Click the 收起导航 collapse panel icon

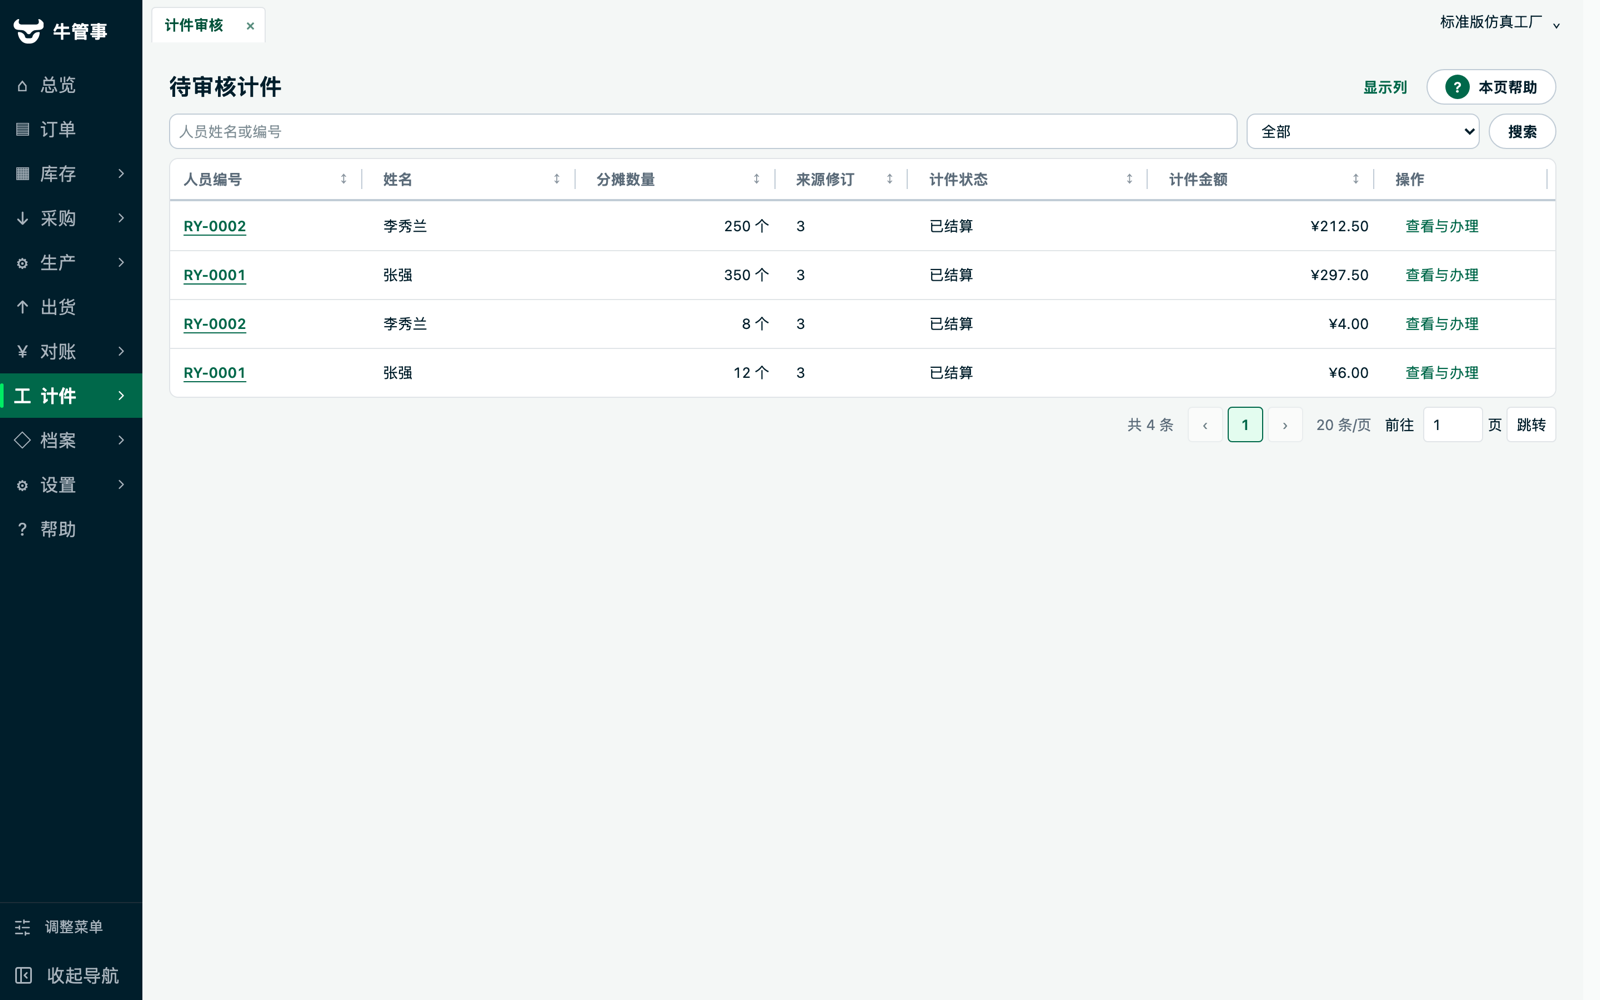pyautogui.click(x=24, y=975)
